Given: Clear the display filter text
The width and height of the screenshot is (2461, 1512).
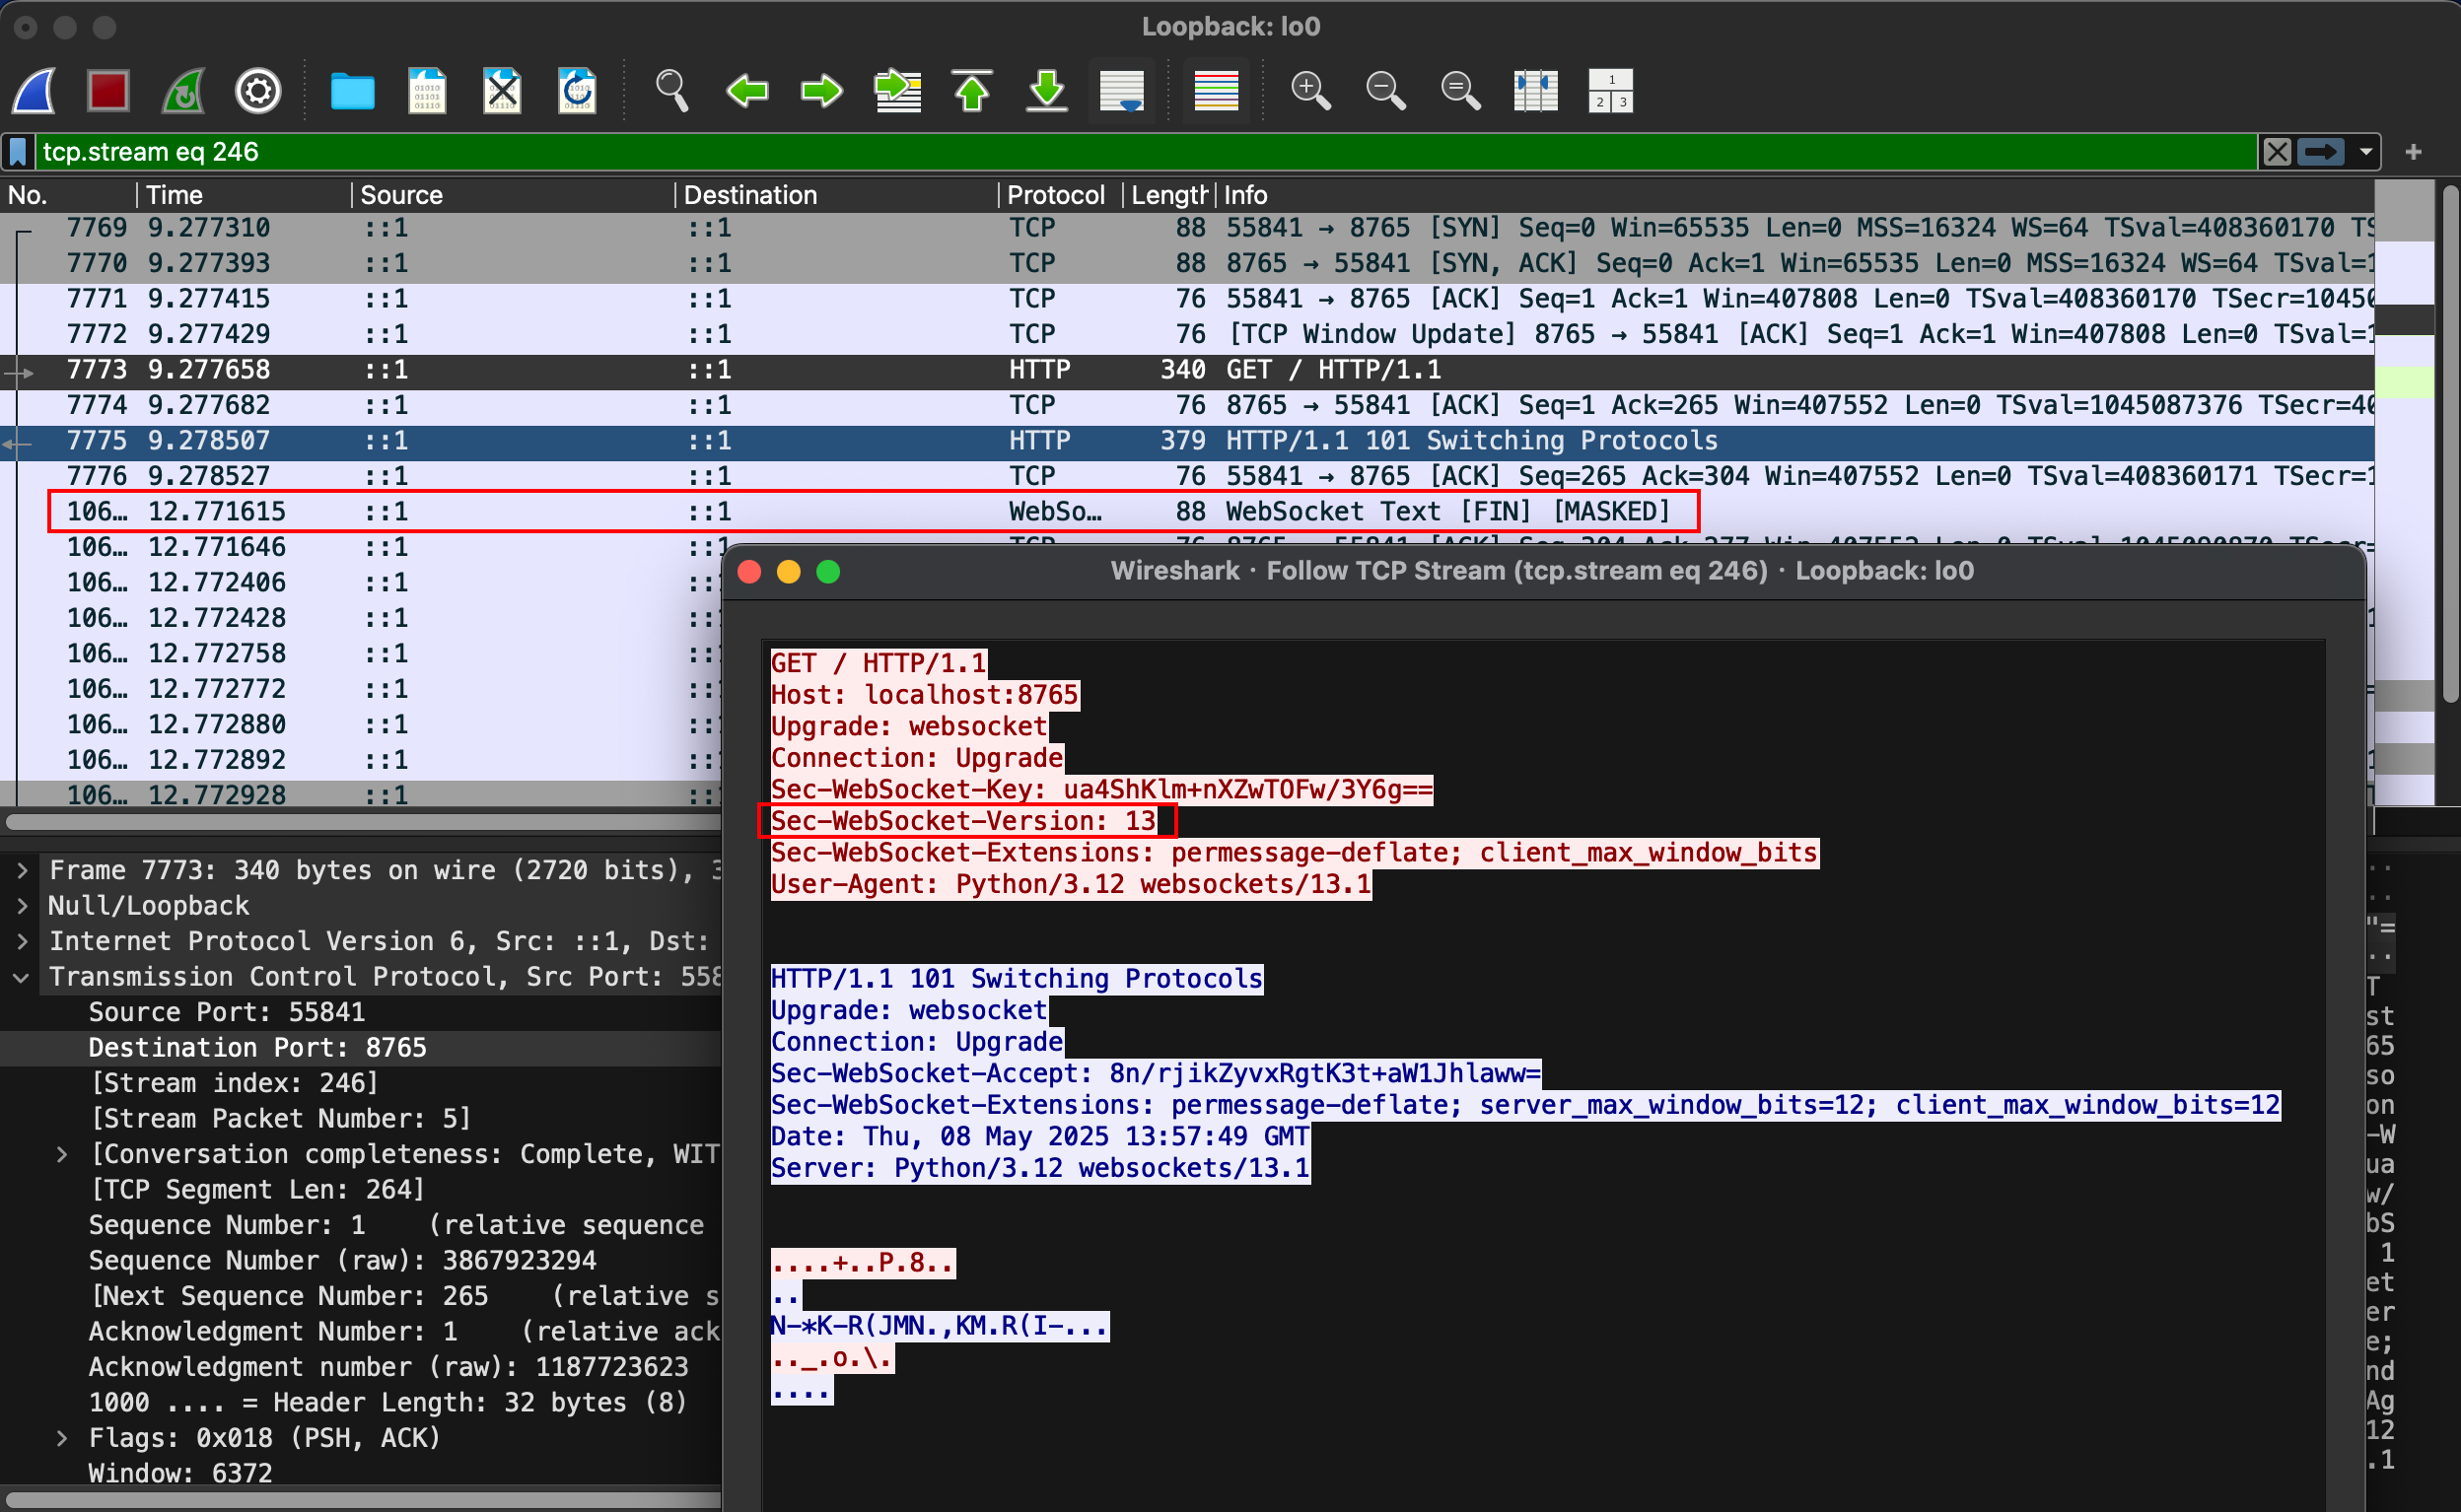Looking at the screenshot, I should point(2277,152).
